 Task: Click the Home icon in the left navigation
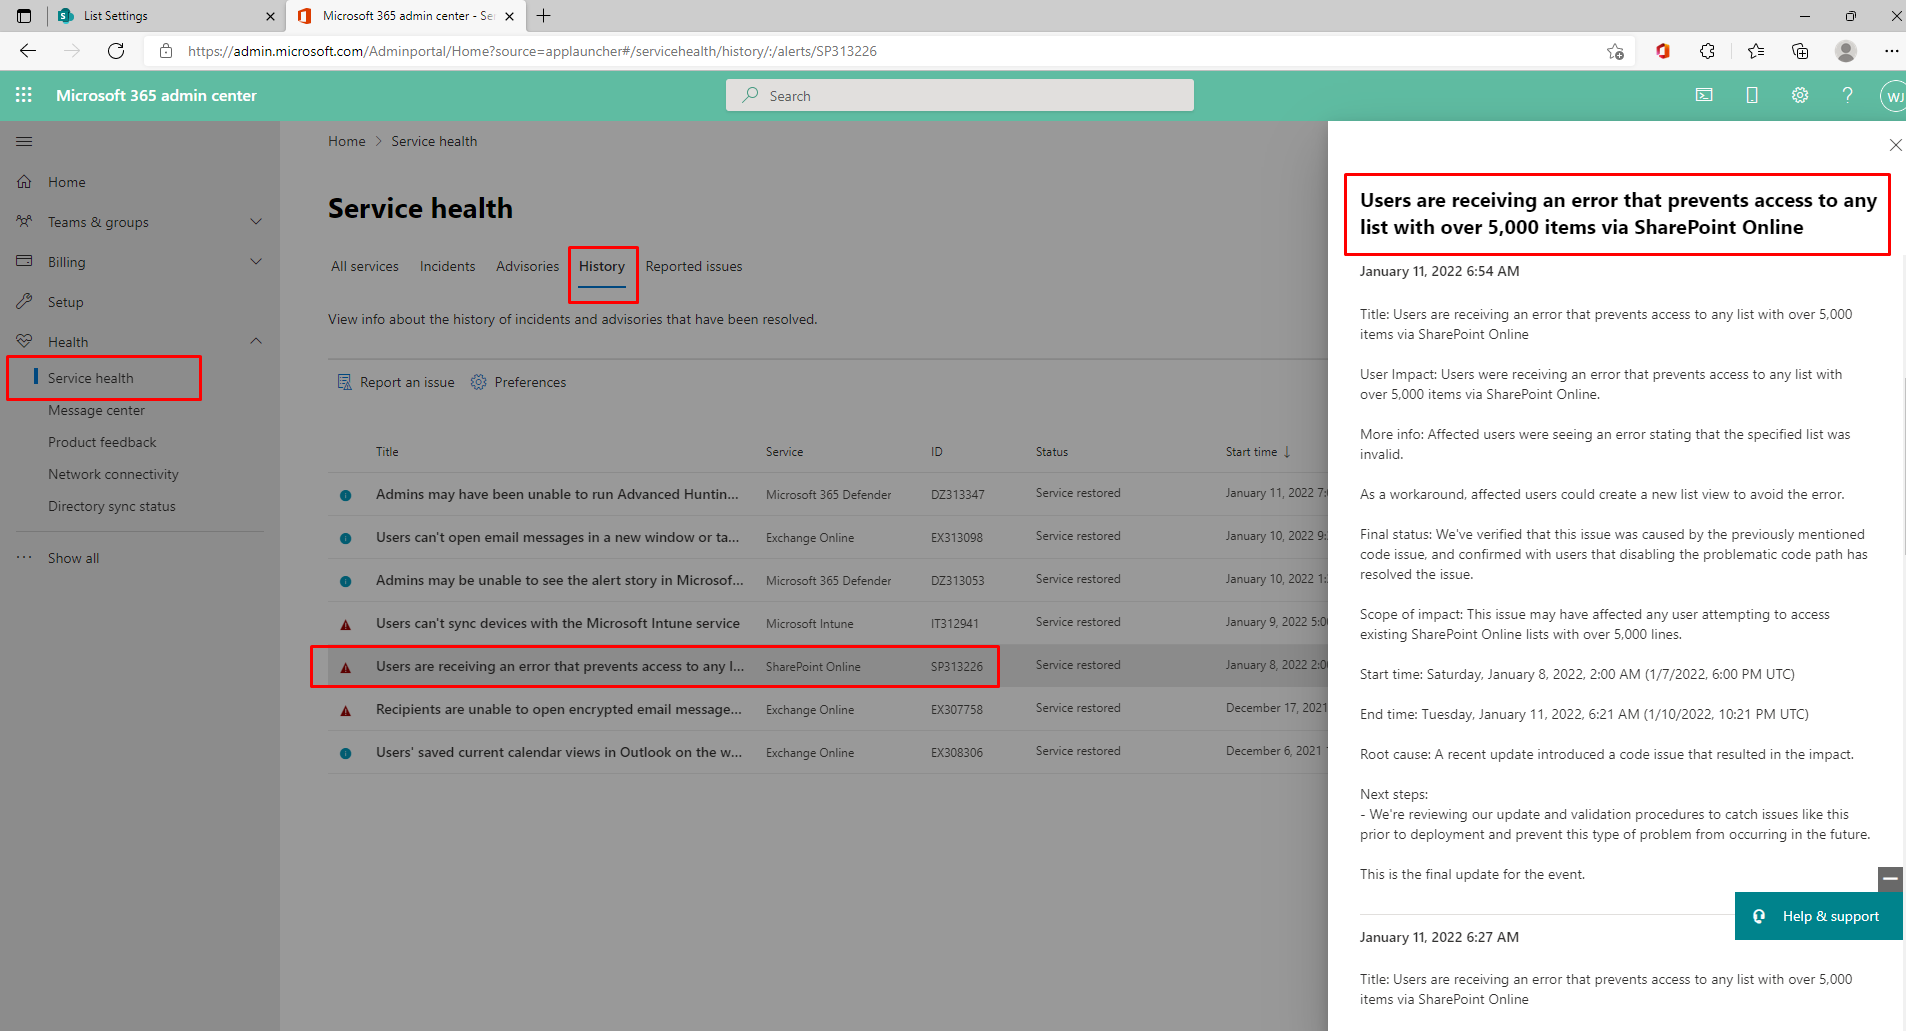(24, 182)
